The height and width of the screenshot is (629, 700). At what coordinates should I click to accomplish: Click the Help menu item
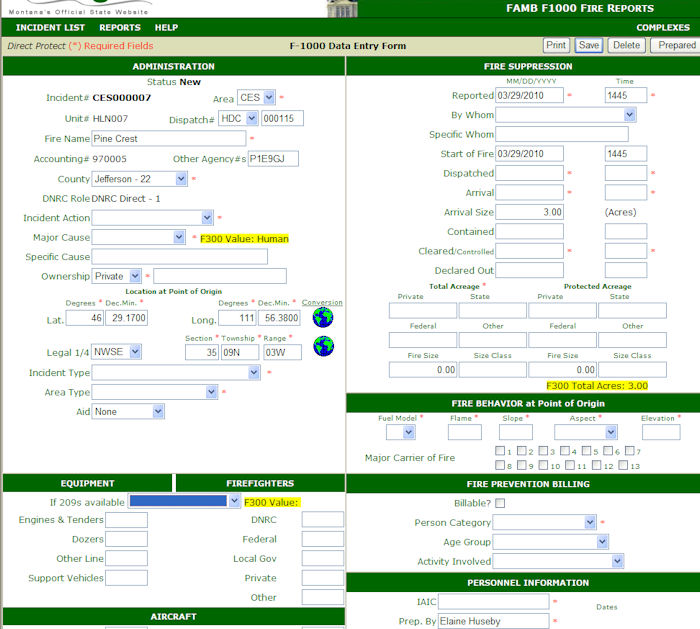pyautogui.click(x=166, y=28)
